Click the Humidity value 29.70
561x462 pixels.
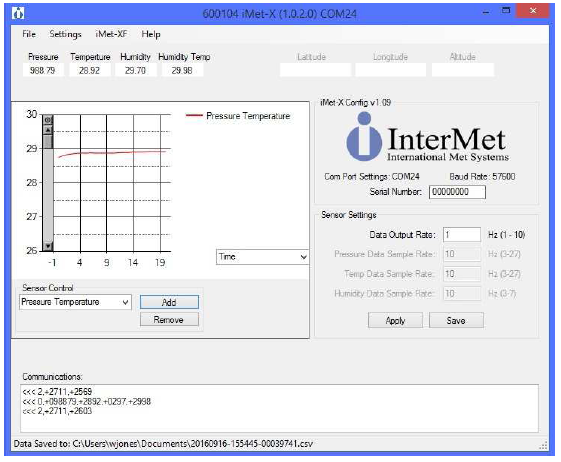tap(136, 70)
